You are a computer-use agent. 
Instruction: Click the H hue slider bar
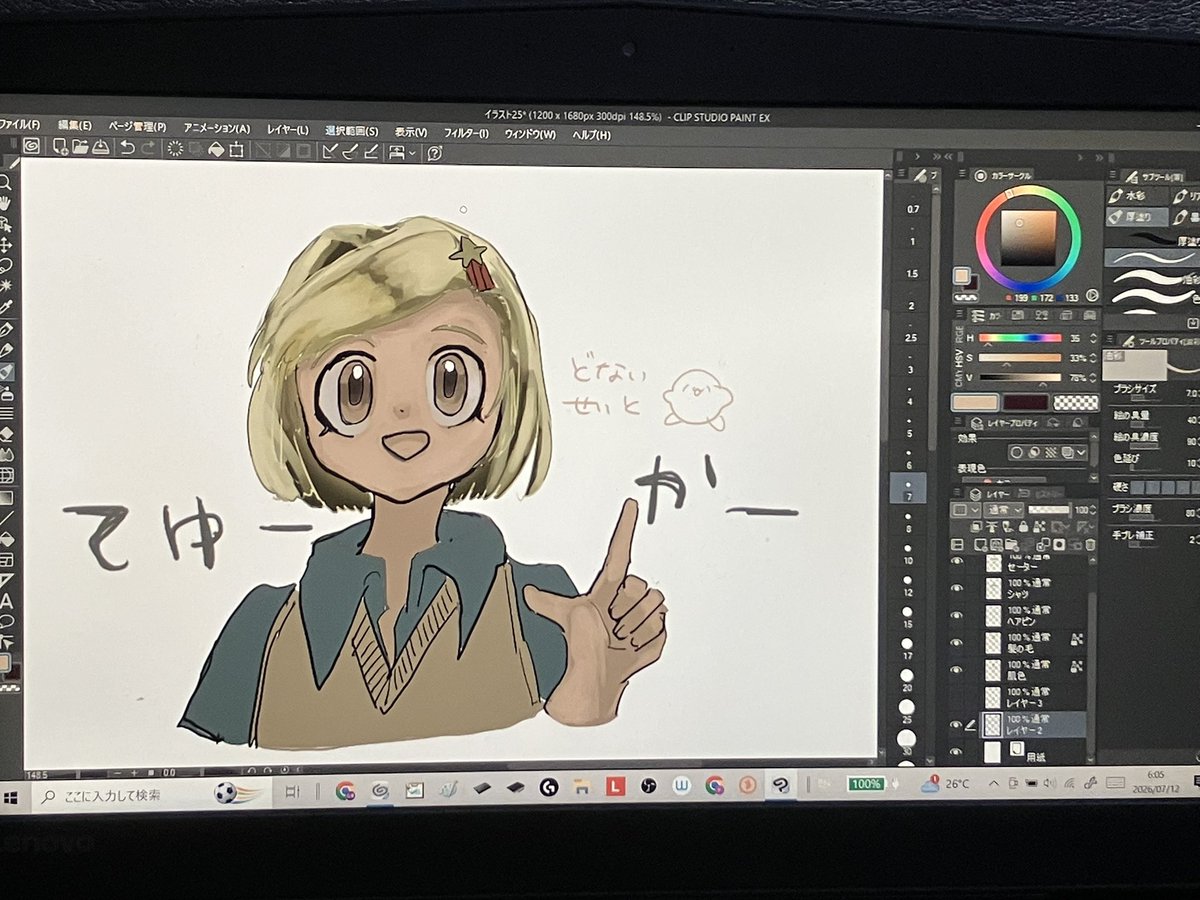(x=1019, y=338)
